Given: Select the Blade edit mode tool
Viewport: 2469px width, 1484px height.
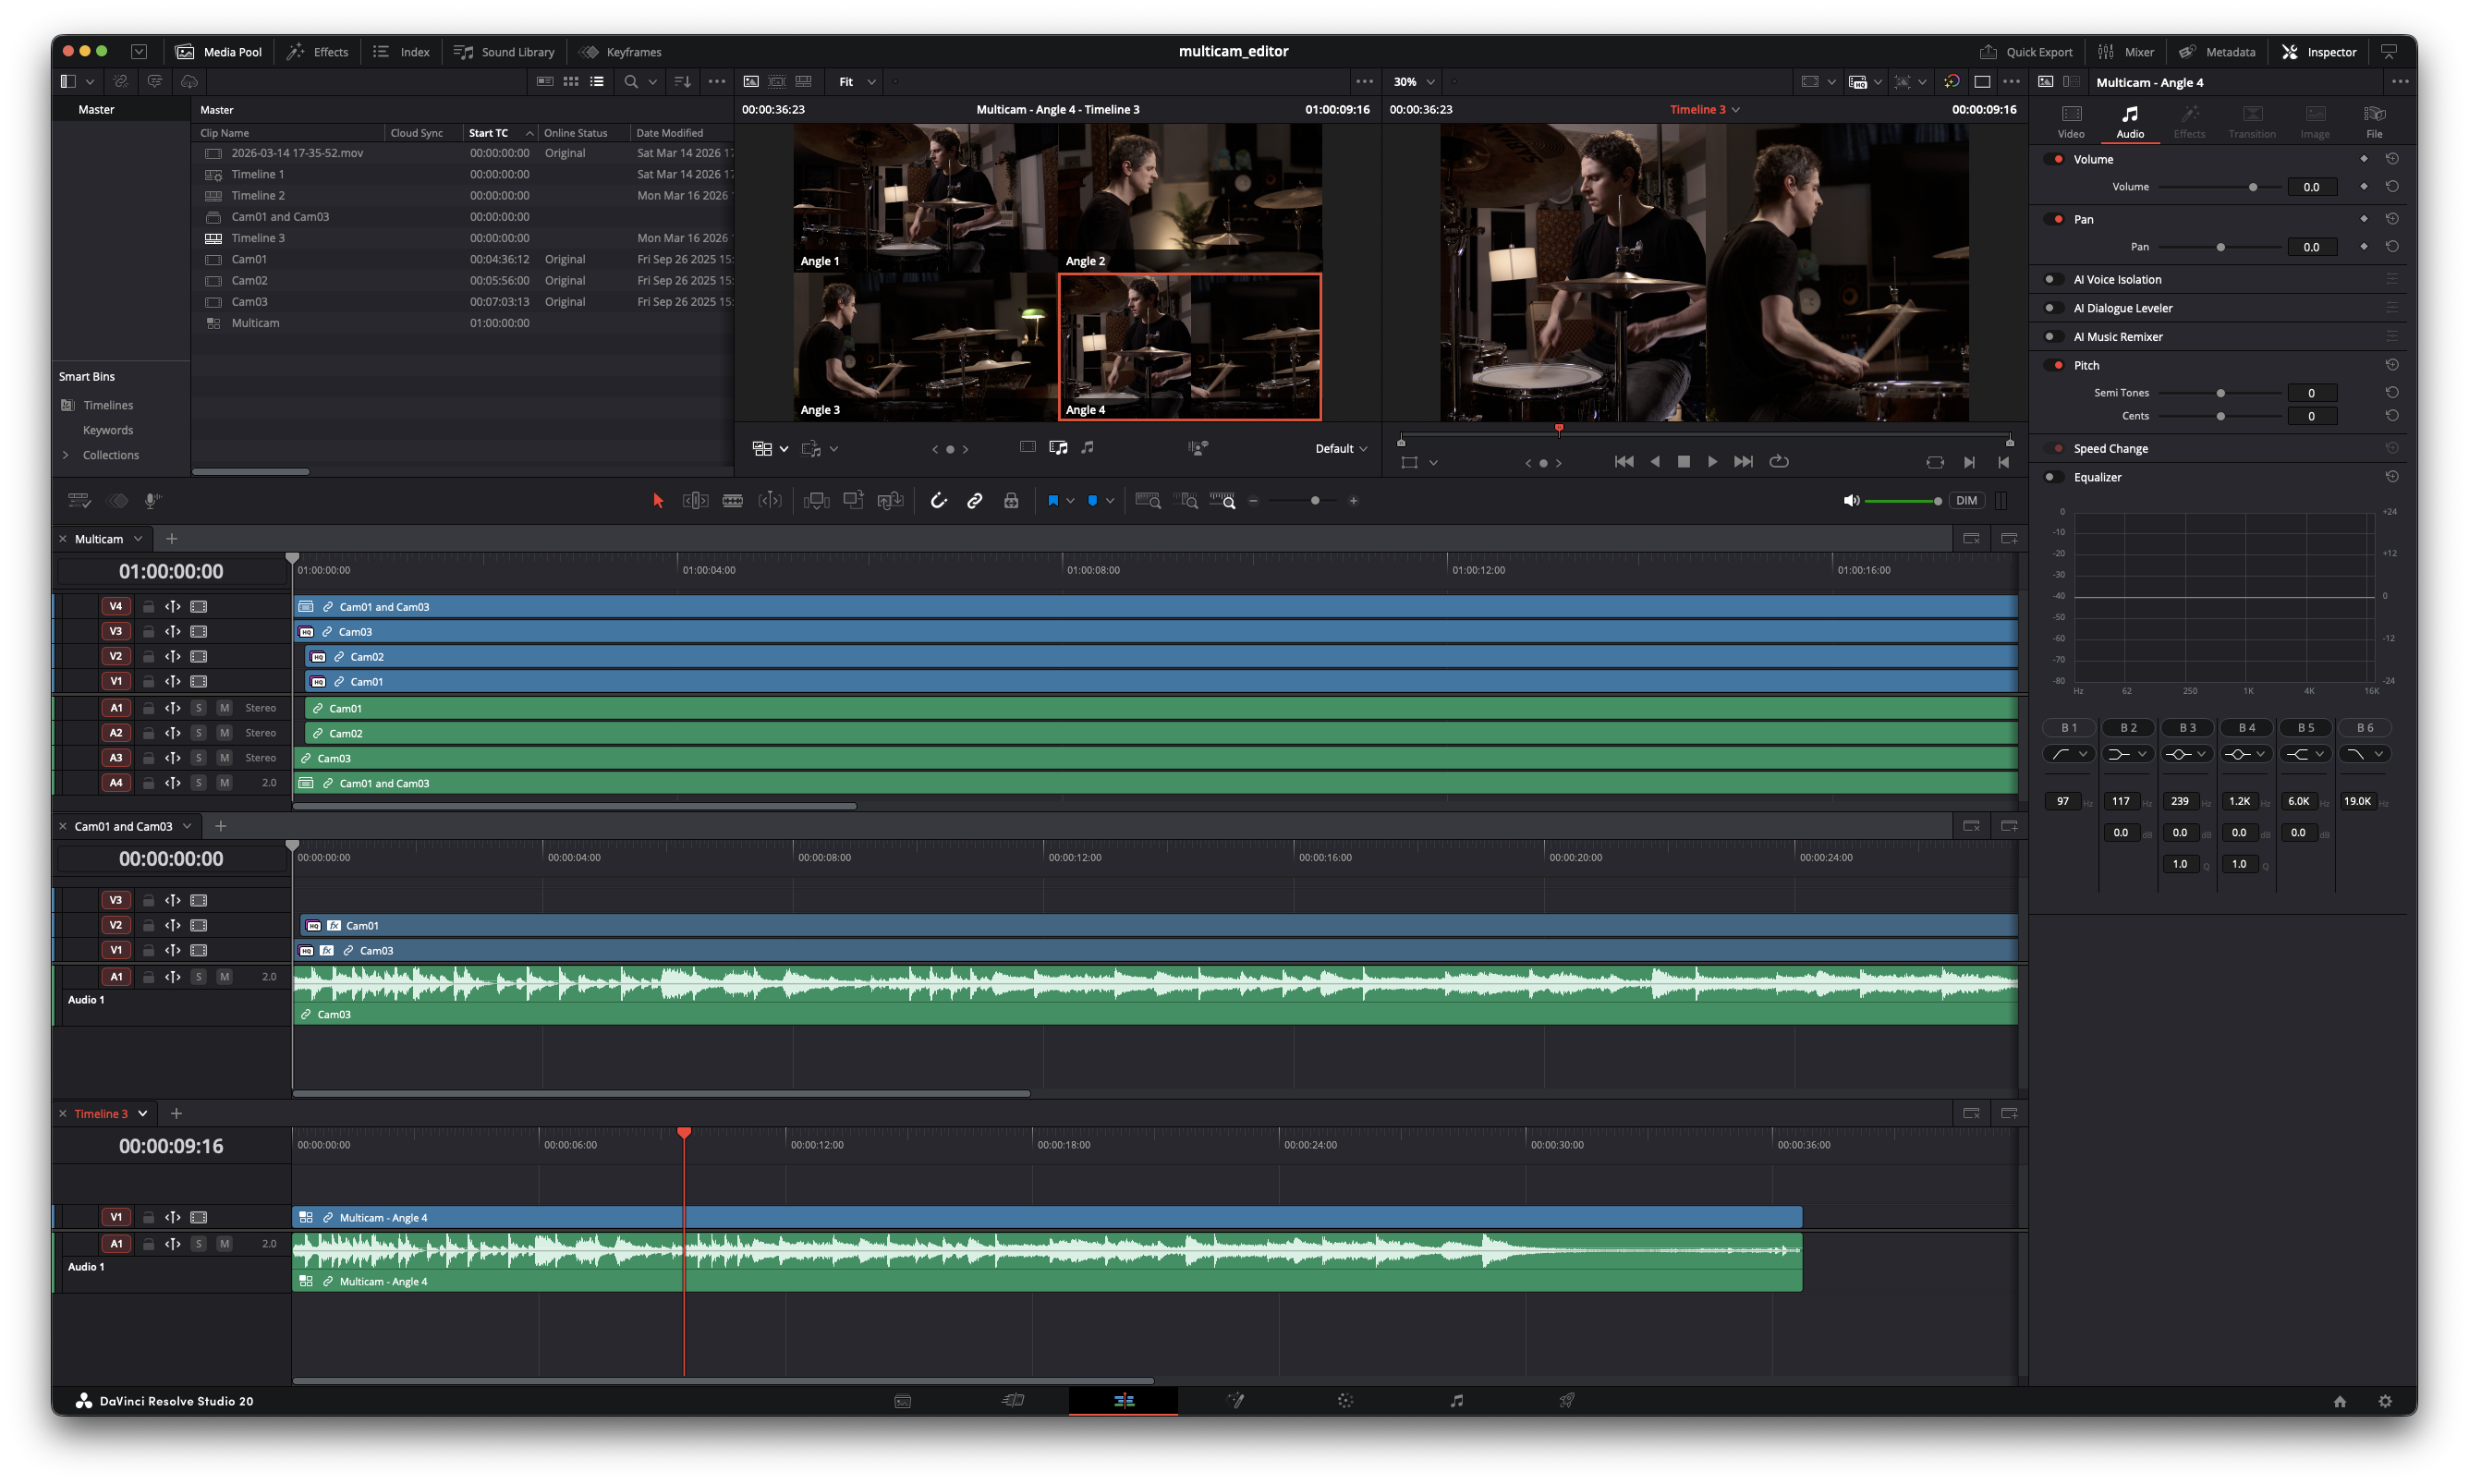Looking at the screenshot, I should [732, 501].
